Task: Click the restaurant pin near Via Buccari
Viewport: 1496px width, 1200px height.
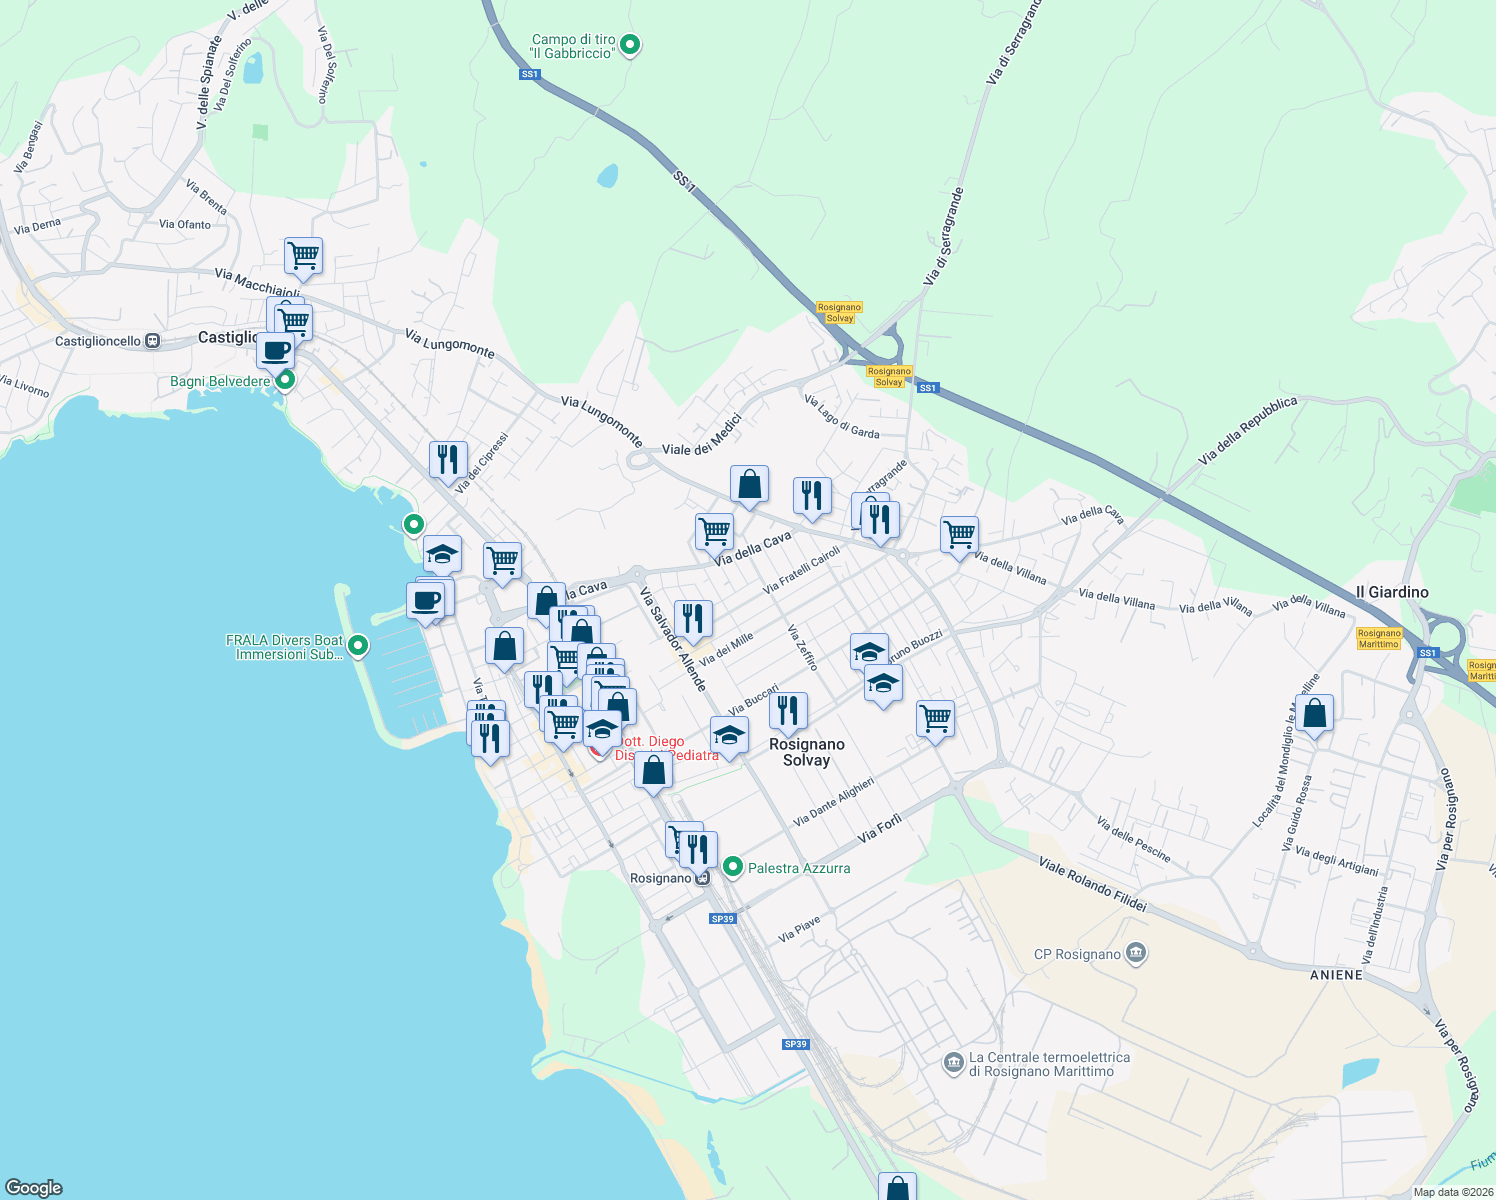Action: [x=789, y=709]
